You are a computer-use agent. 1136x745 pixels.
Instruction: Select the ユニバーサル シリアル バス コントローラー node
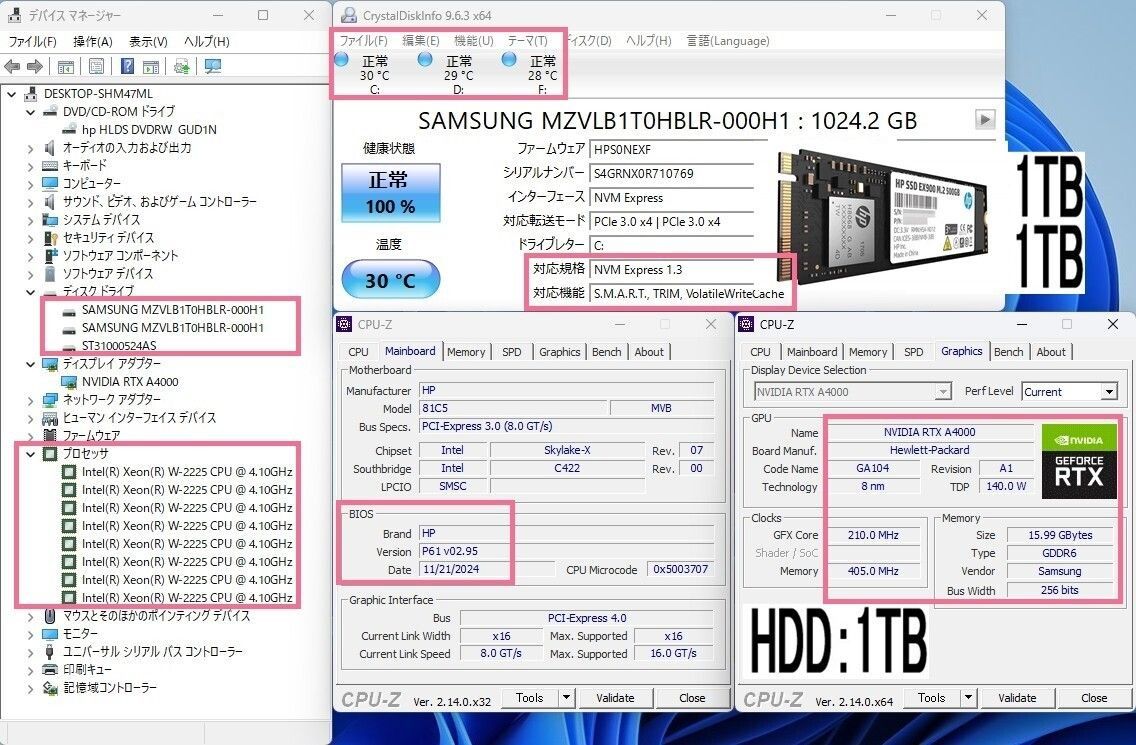(152, 652)
